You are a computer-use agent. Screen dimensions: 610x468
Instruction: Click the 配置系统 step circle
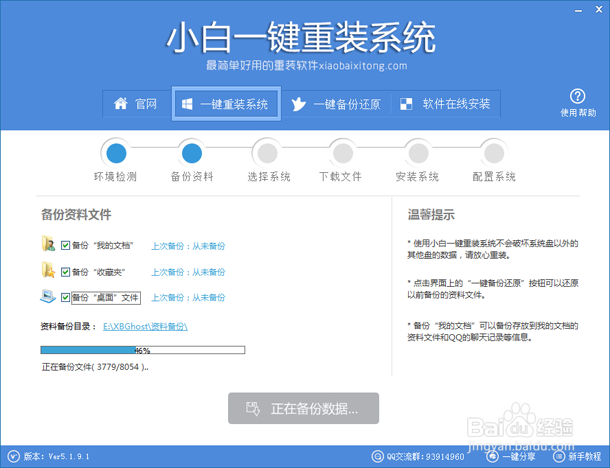tap(494, 153)
